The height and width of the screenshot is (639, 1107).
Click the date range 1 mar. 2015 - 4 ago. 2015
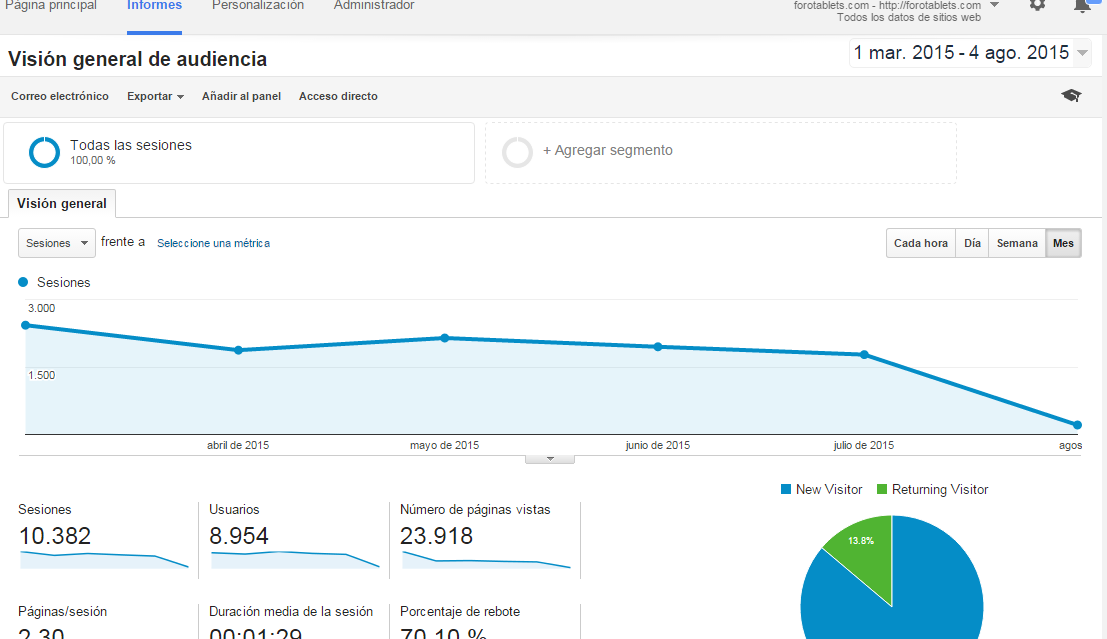coord(962,53)
